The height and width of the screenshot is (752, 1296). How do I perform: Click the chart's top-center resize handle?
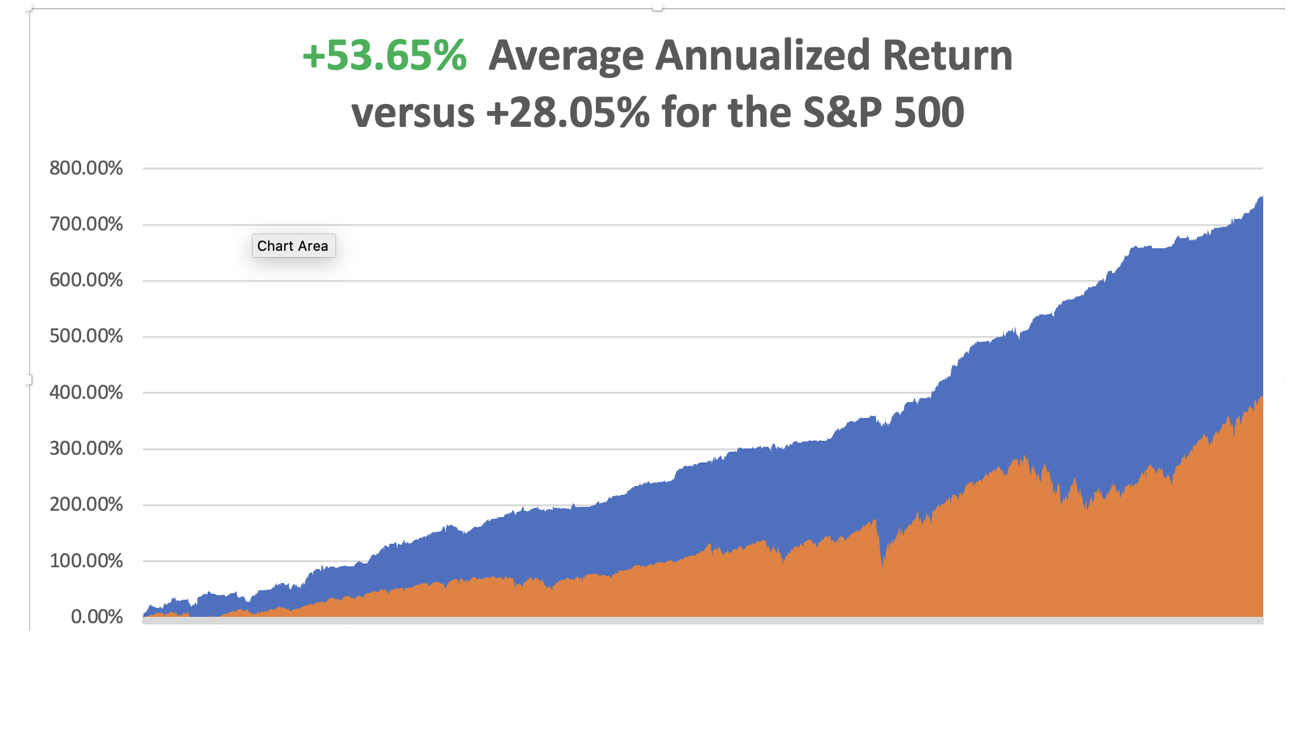point(657,8)
